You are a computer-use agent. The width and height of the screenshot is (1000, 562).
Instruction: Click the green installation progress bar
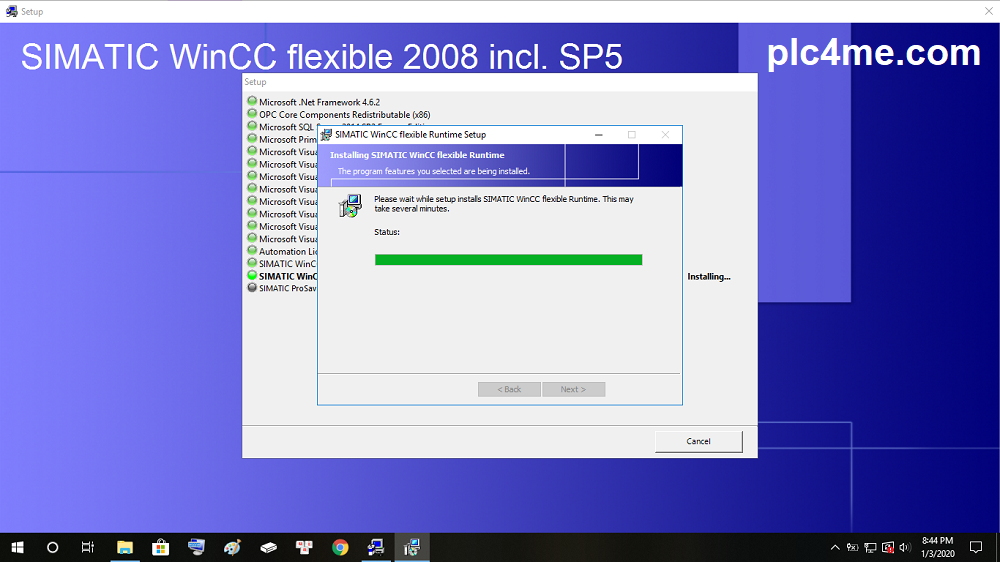coord(508,260)
